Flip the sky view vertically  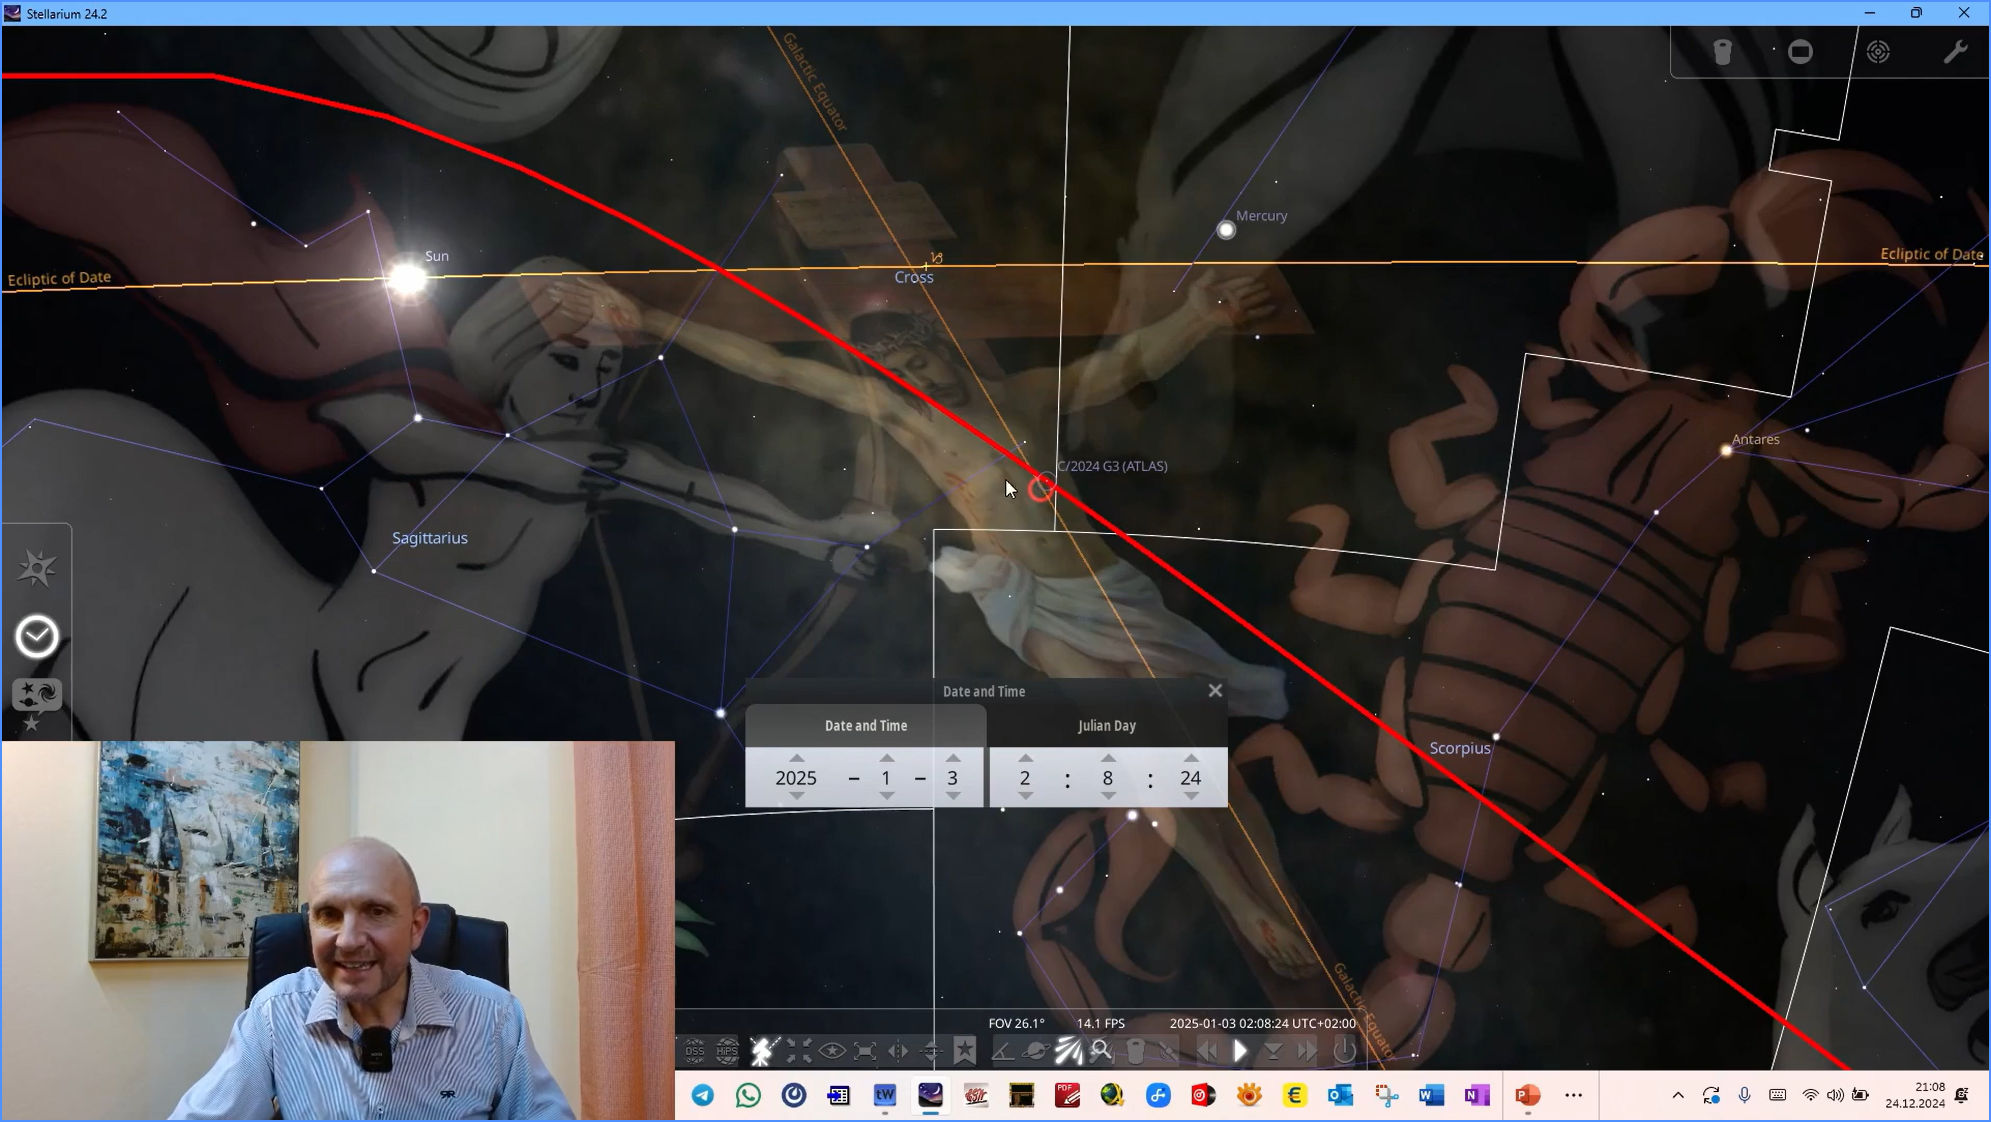coord(931,1051)
